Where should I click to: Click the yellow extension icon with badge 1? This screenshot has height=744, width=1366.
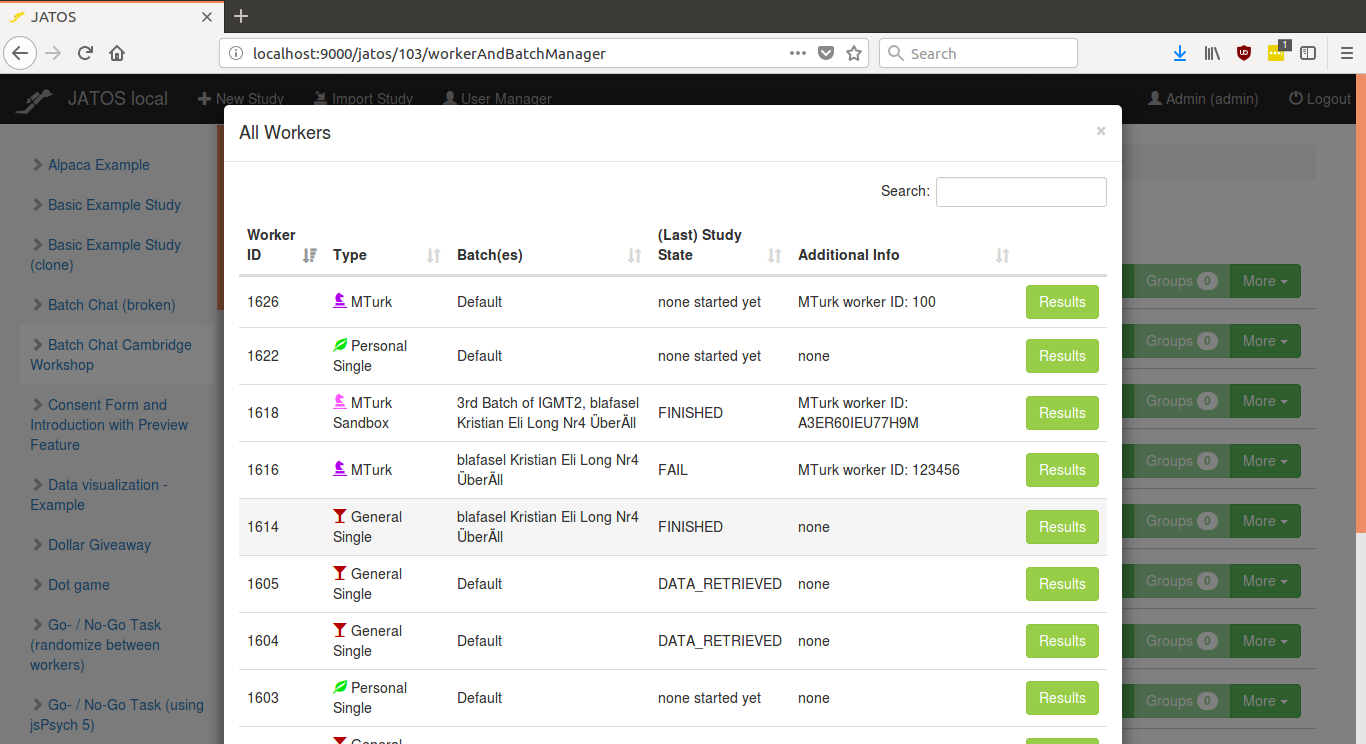click(1277, 52)
